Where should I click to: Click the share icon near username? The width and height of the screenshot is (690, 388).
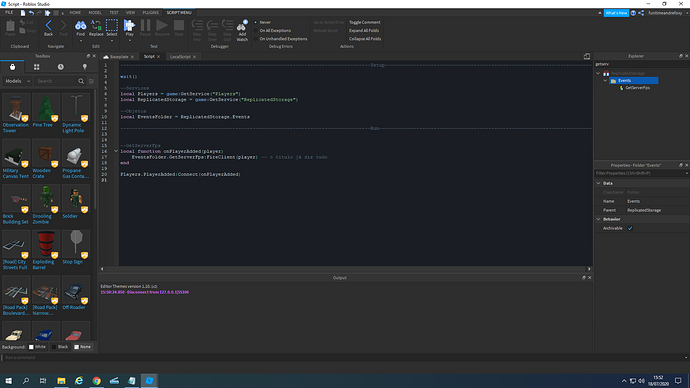641,13
